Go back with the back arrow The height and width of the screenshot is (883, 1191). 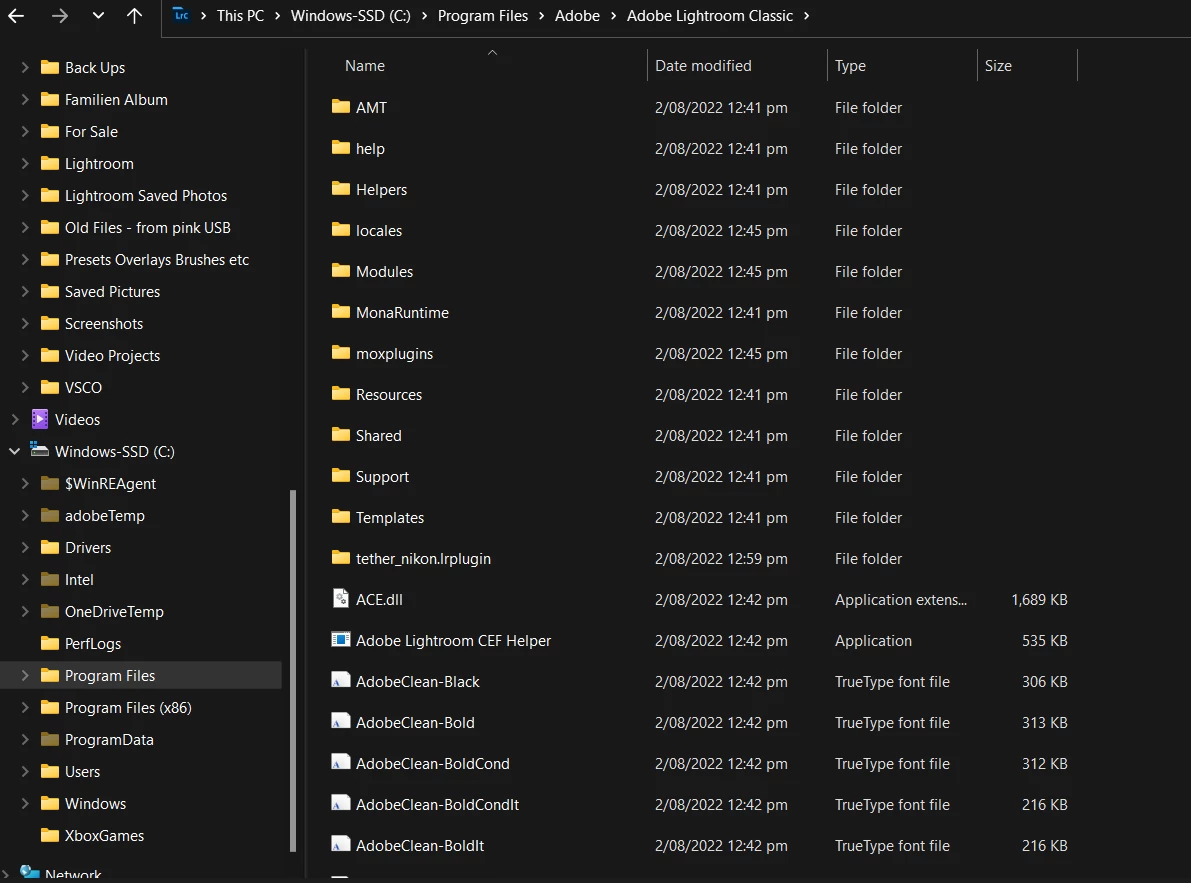(x=16, y=15)
